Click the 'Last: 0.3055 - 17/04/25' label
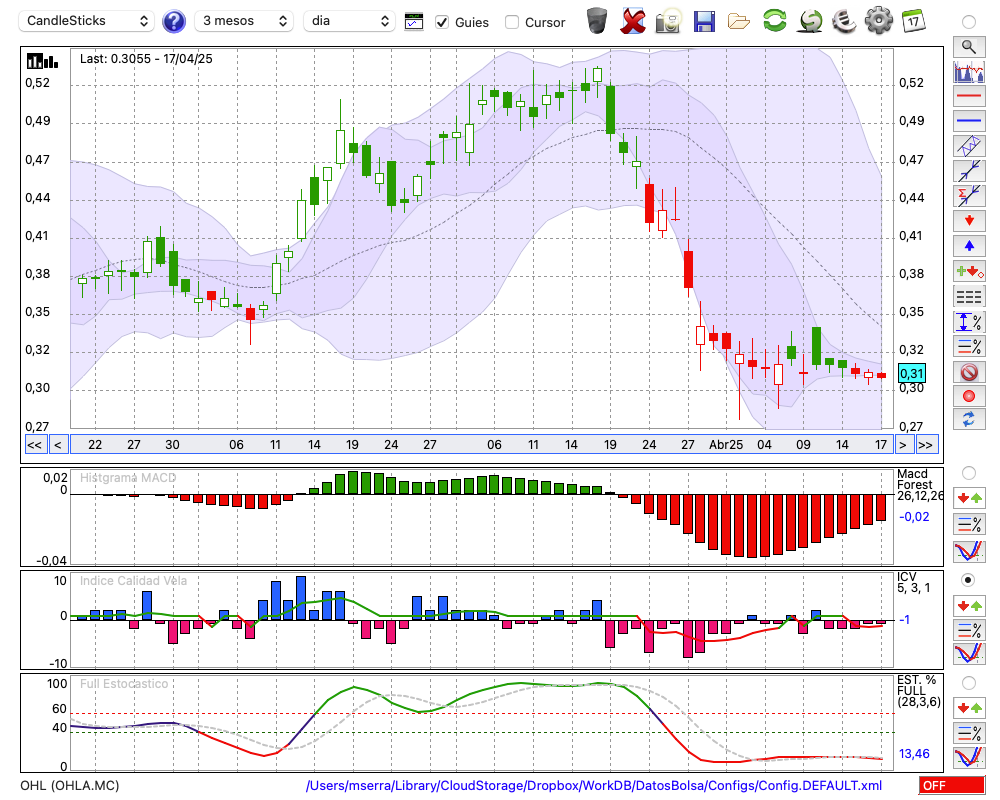This screenshot has width=1000, height=800. 146,59
